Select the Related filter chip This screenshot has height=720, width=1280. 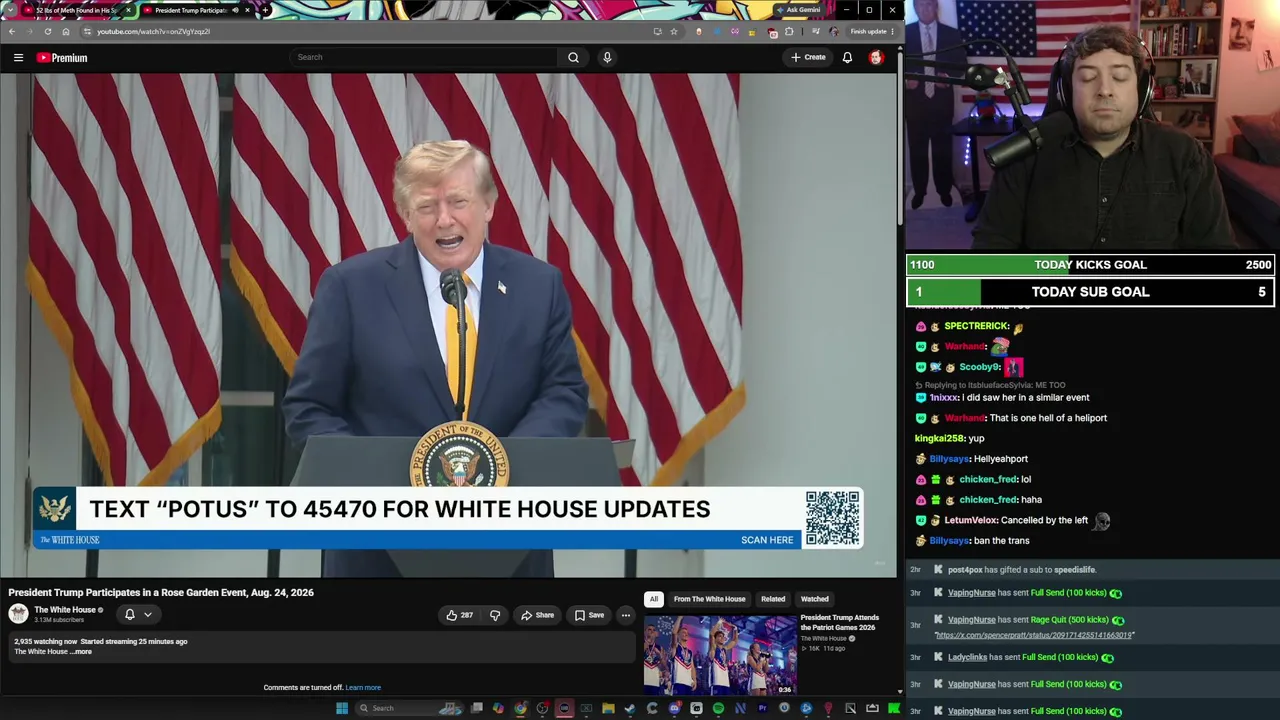click(773, 599)
